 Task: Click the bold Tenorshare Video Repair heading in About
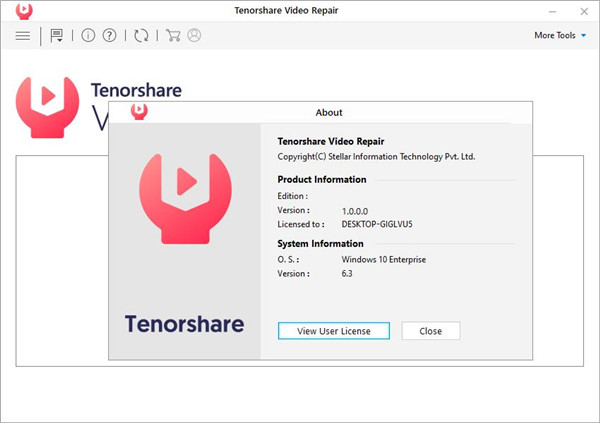pyautogui.click(x=331, y=141)
